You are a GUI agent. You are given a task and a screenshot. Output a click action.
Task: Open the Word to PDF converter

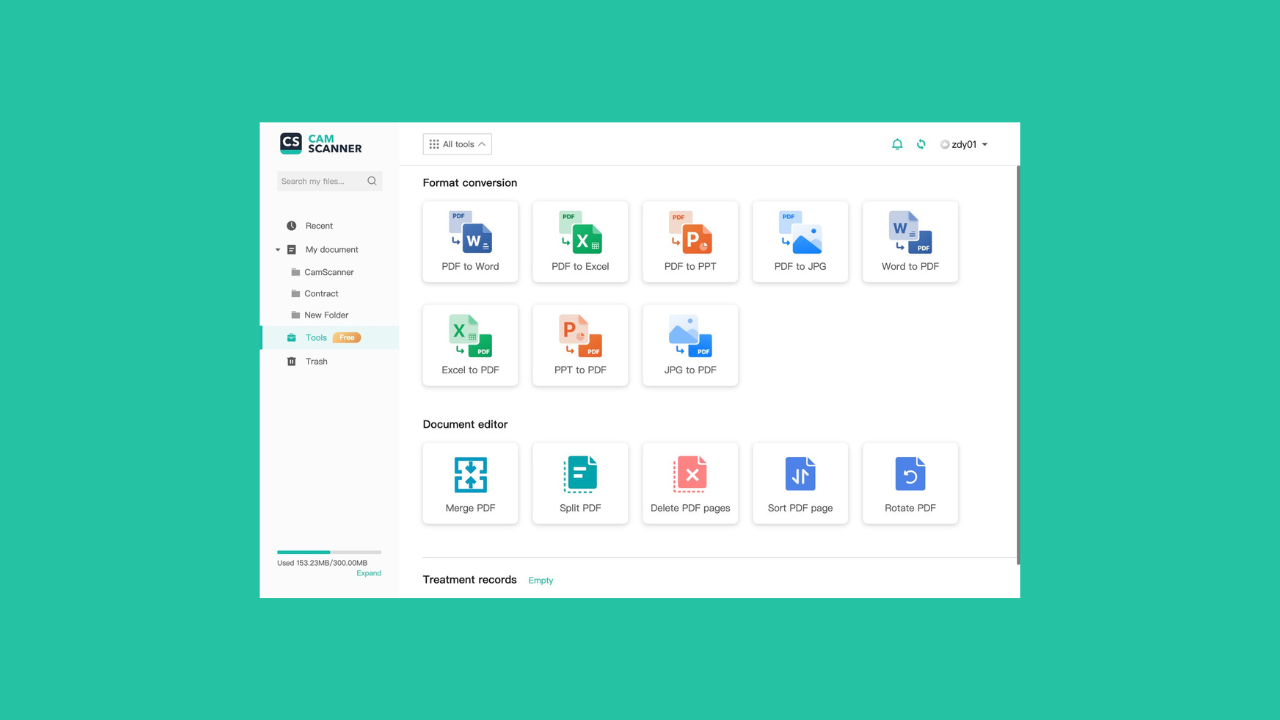coord(910,242)
